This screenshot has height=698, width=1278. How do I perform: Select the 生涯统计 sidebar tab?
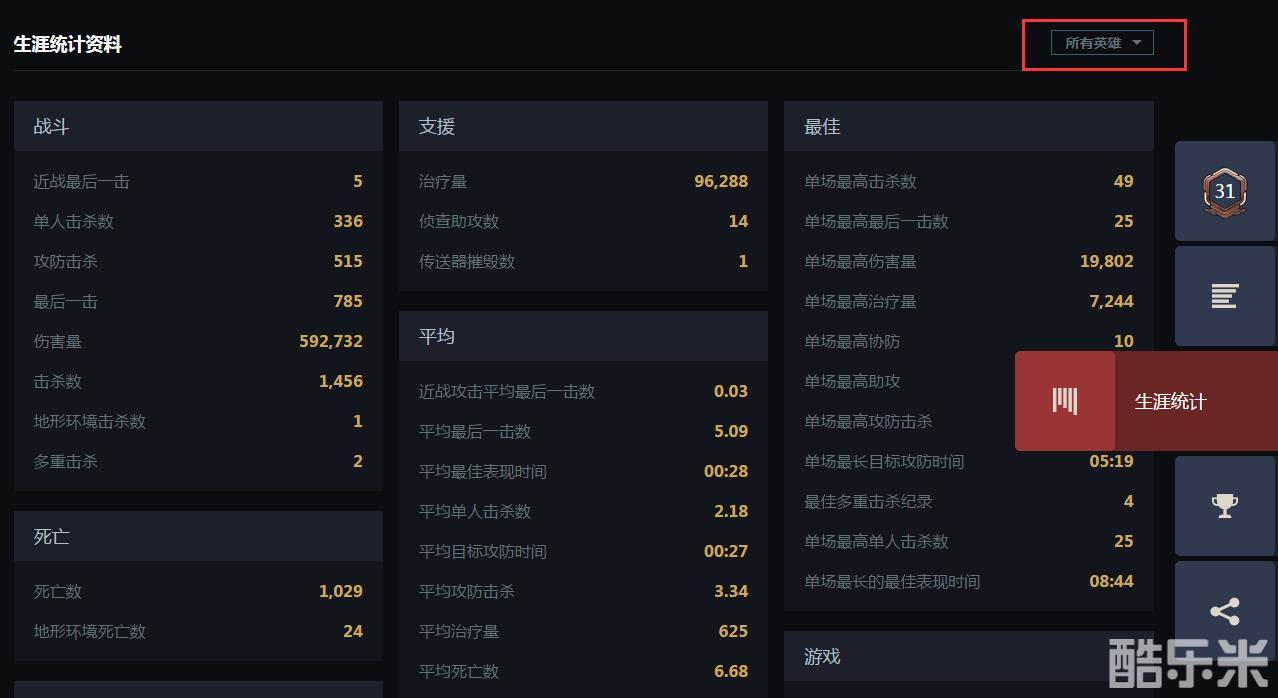1170,401
